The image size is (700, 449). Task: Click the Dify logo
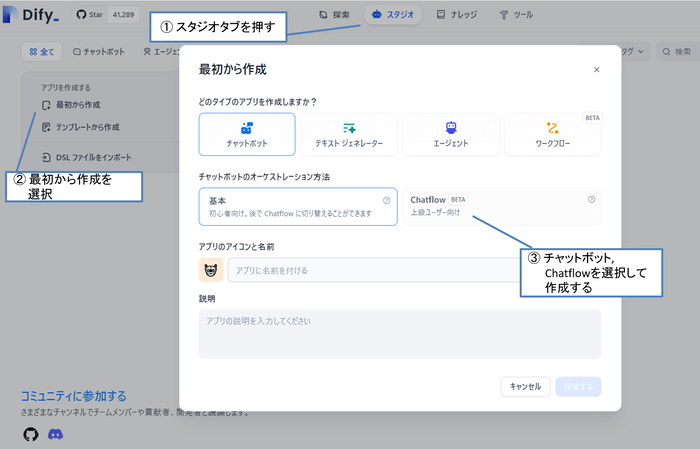30,15
